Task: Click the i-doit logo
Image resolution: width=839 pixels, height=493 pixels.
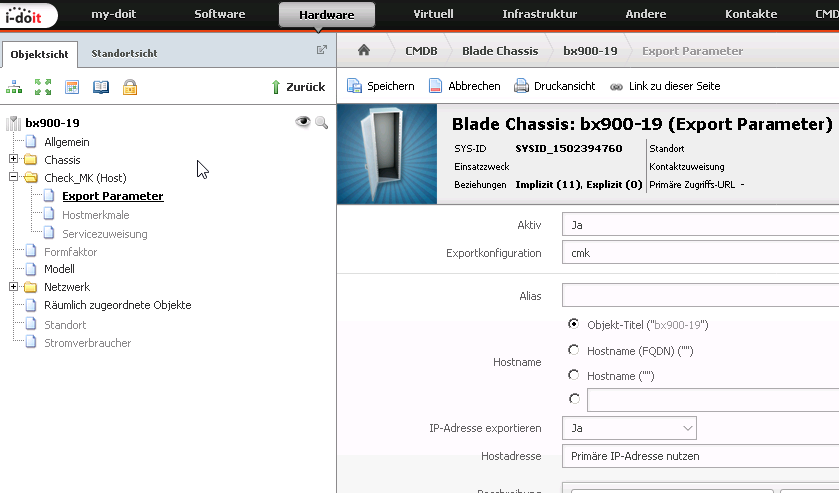Action: tap(28, 15)
